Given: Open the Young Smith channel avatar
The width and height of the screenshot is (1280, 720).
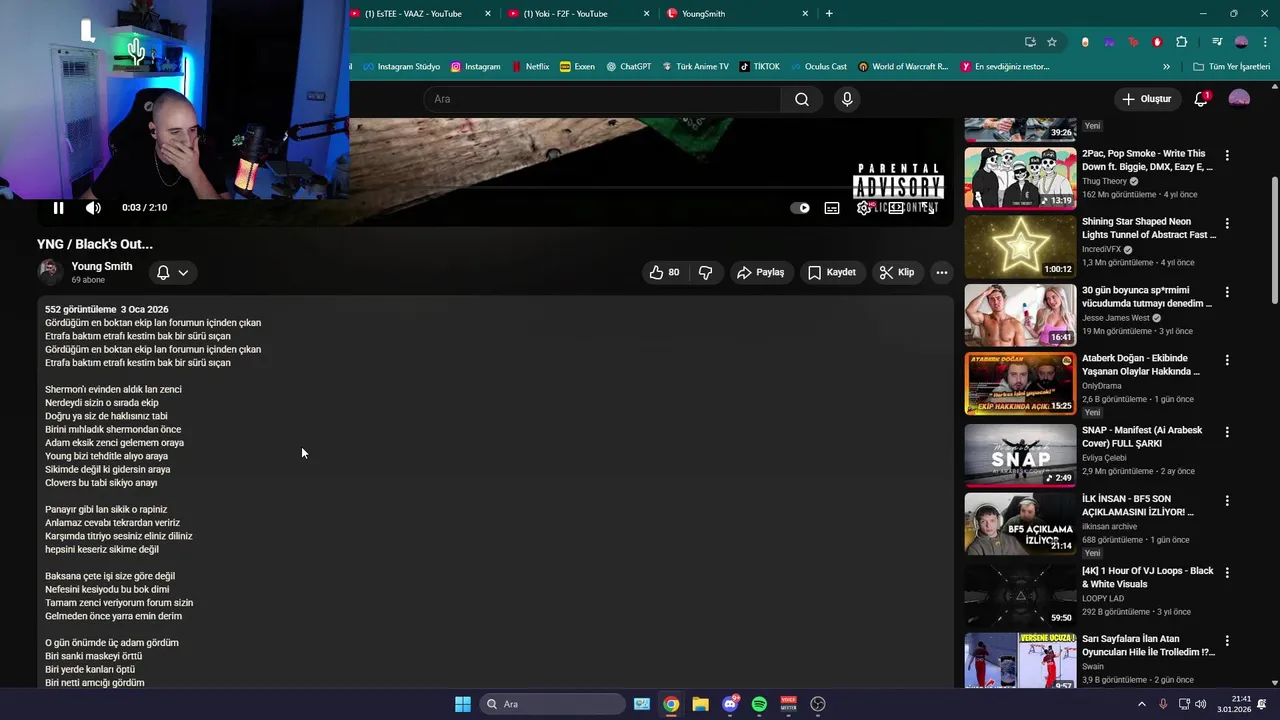Looking at the screenshot, I should [50, 272].
